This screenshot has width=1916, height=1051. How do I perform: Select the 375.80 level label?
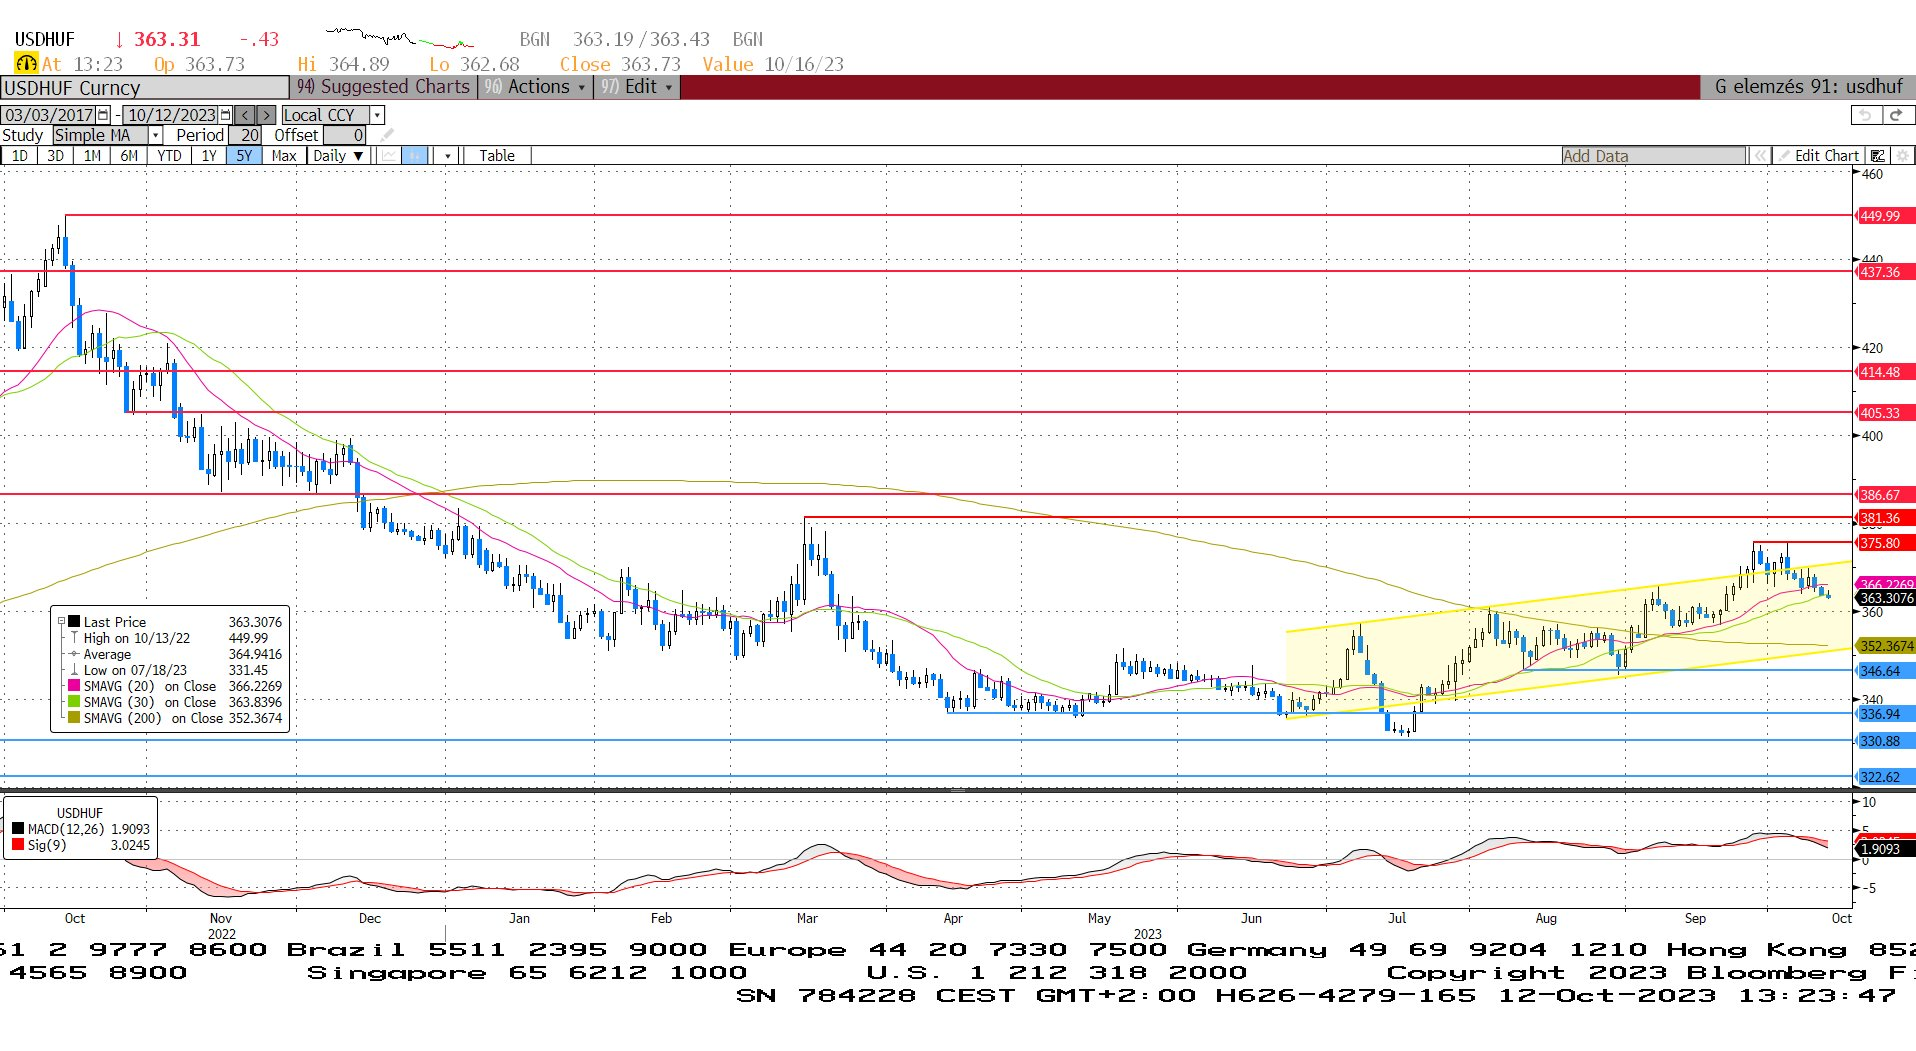click(x=1885, y=543)
